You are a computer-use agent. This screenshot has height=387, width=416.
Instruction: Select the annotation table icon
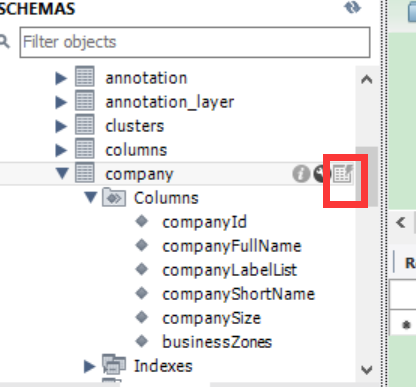point(85,77)
